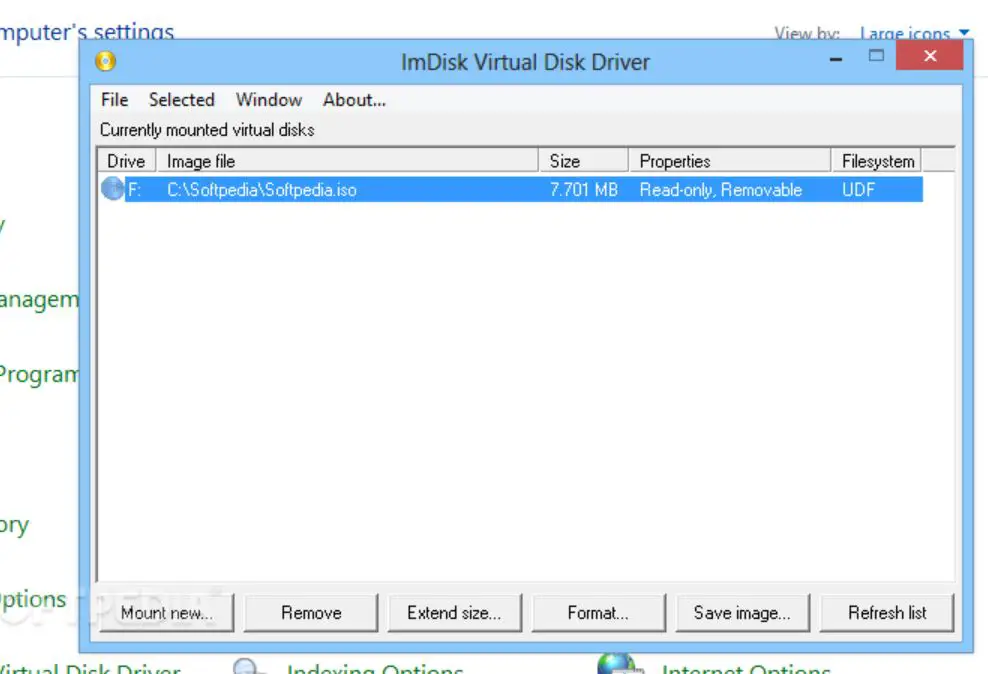Open the File menu
This screenshot has width=988, height=674.
115,100
